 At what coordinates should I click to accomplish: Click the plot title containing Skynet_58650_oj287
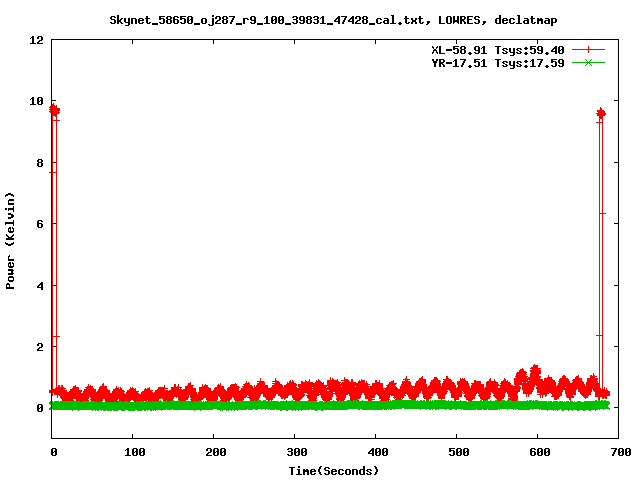(333, 20)
